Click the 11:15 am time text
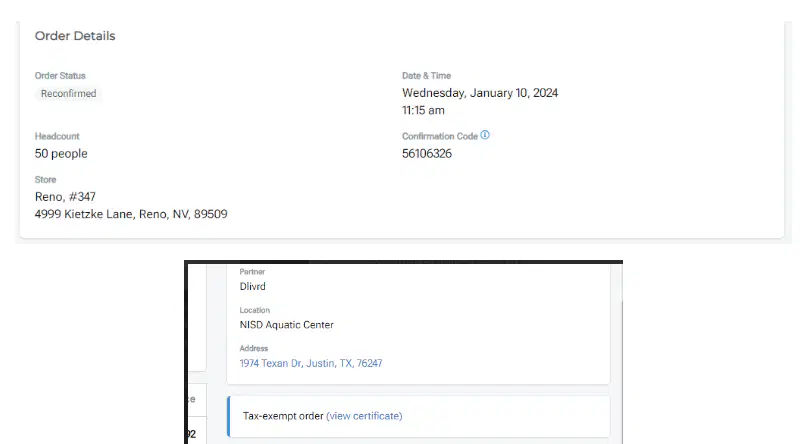The height and width of the screenshot is (444, 809). click(423, 110)
